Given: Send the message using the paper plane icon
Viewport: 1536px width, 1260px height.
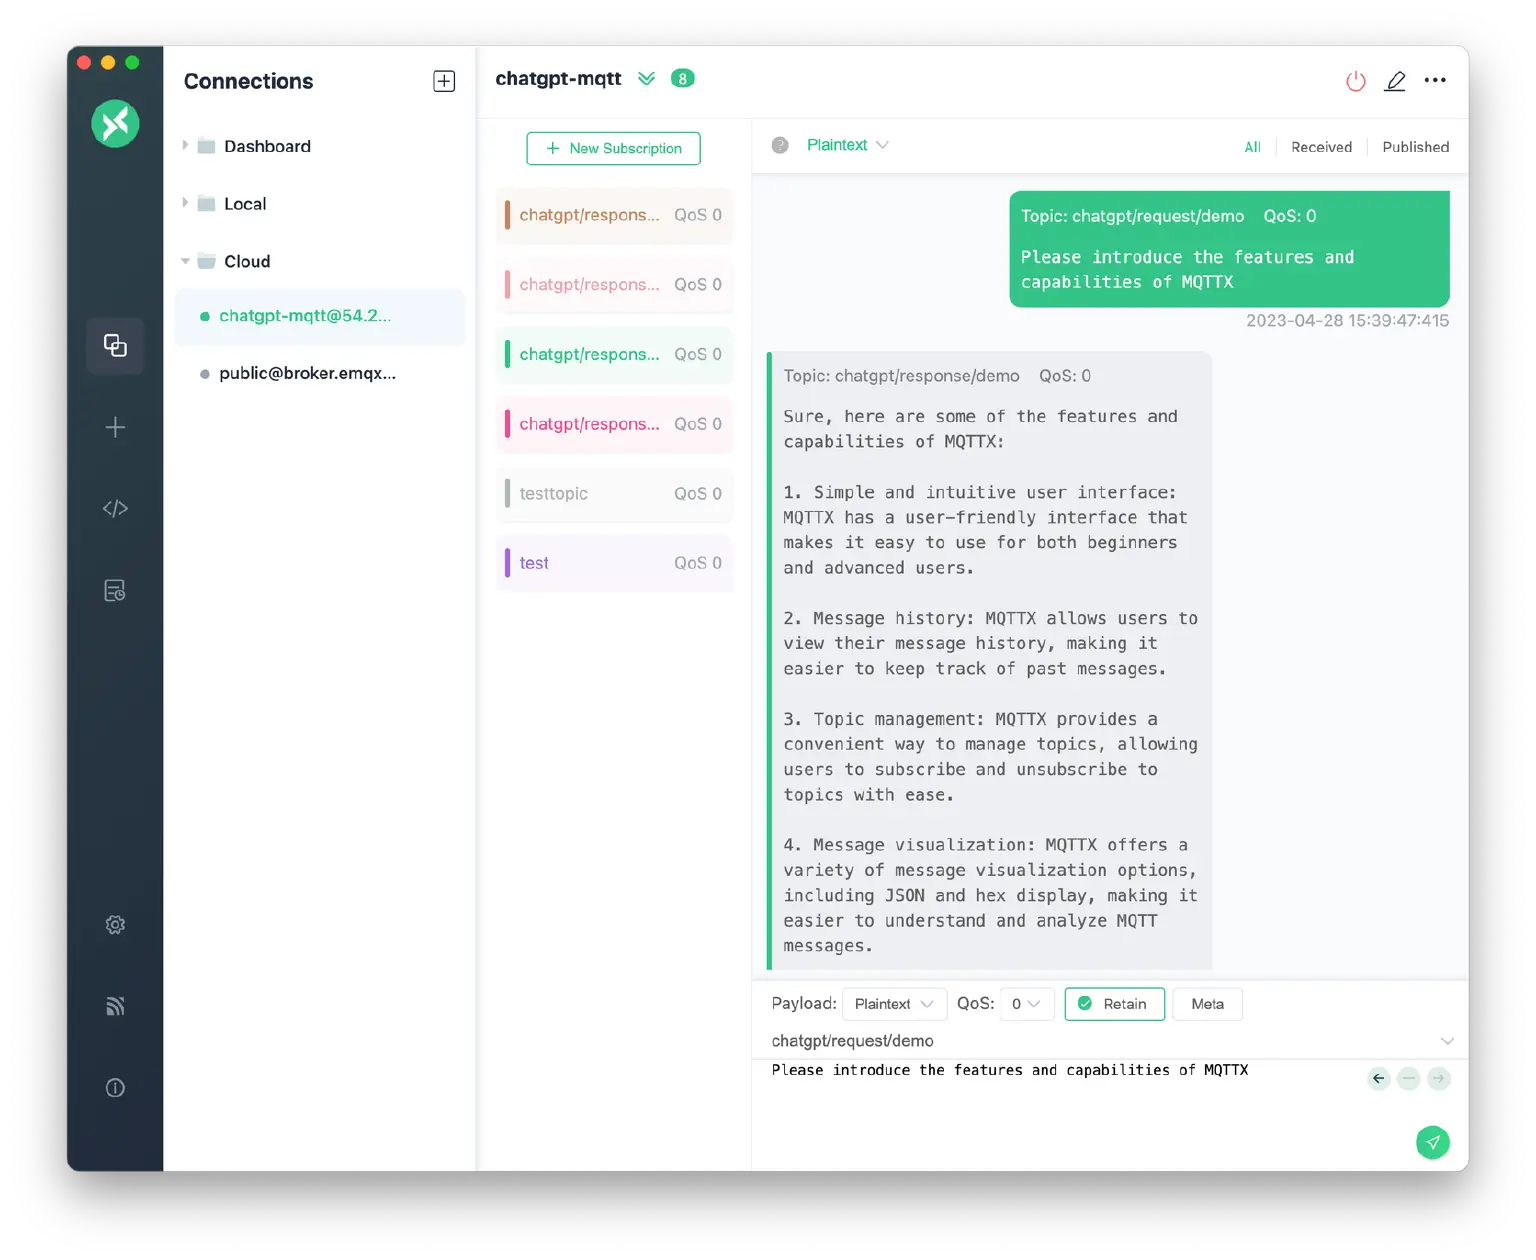Looking at the screenshot, I should (x=1433, y=1142).
